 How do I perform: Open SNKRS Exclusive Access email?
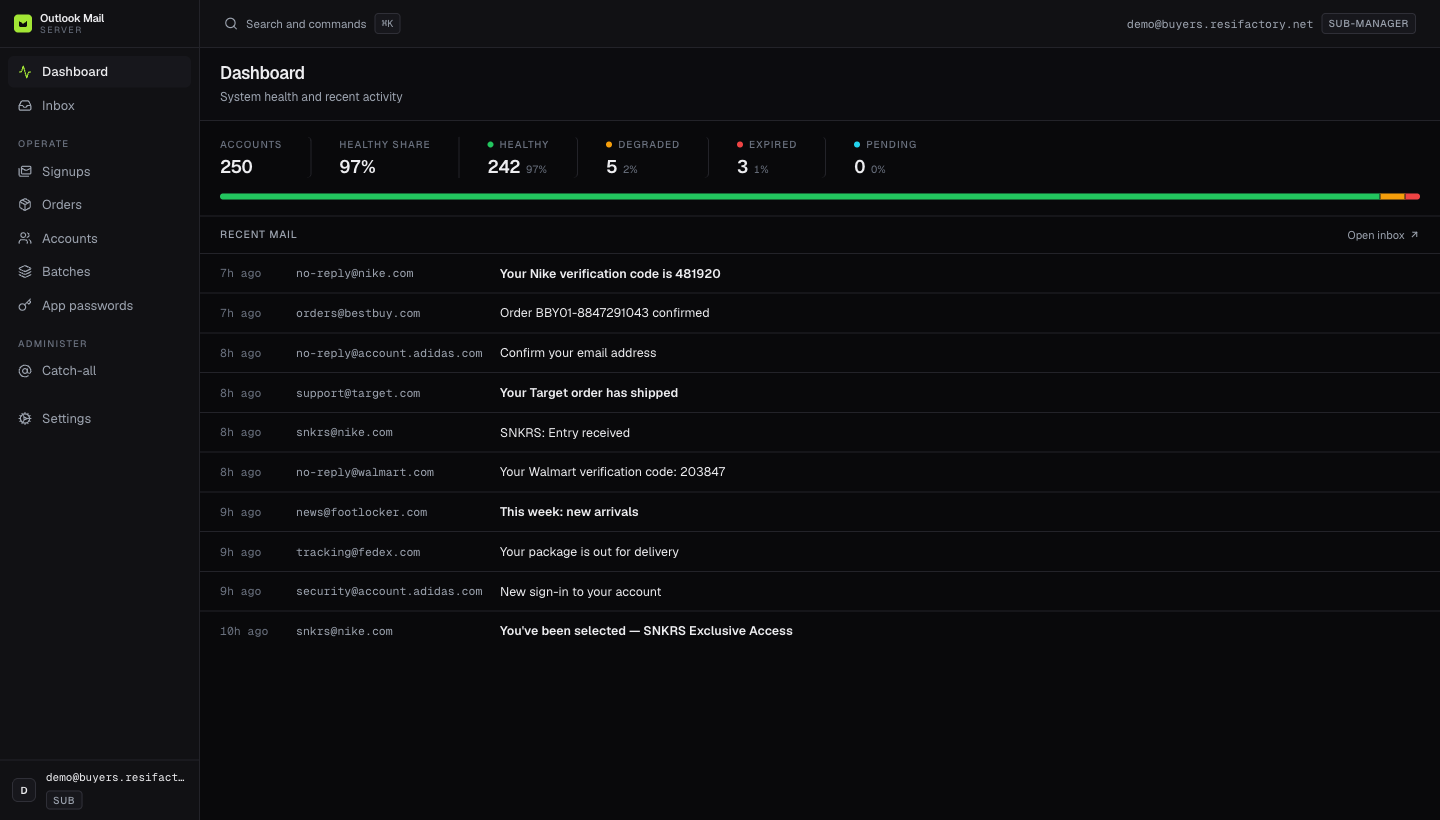[x=820, y=631]
